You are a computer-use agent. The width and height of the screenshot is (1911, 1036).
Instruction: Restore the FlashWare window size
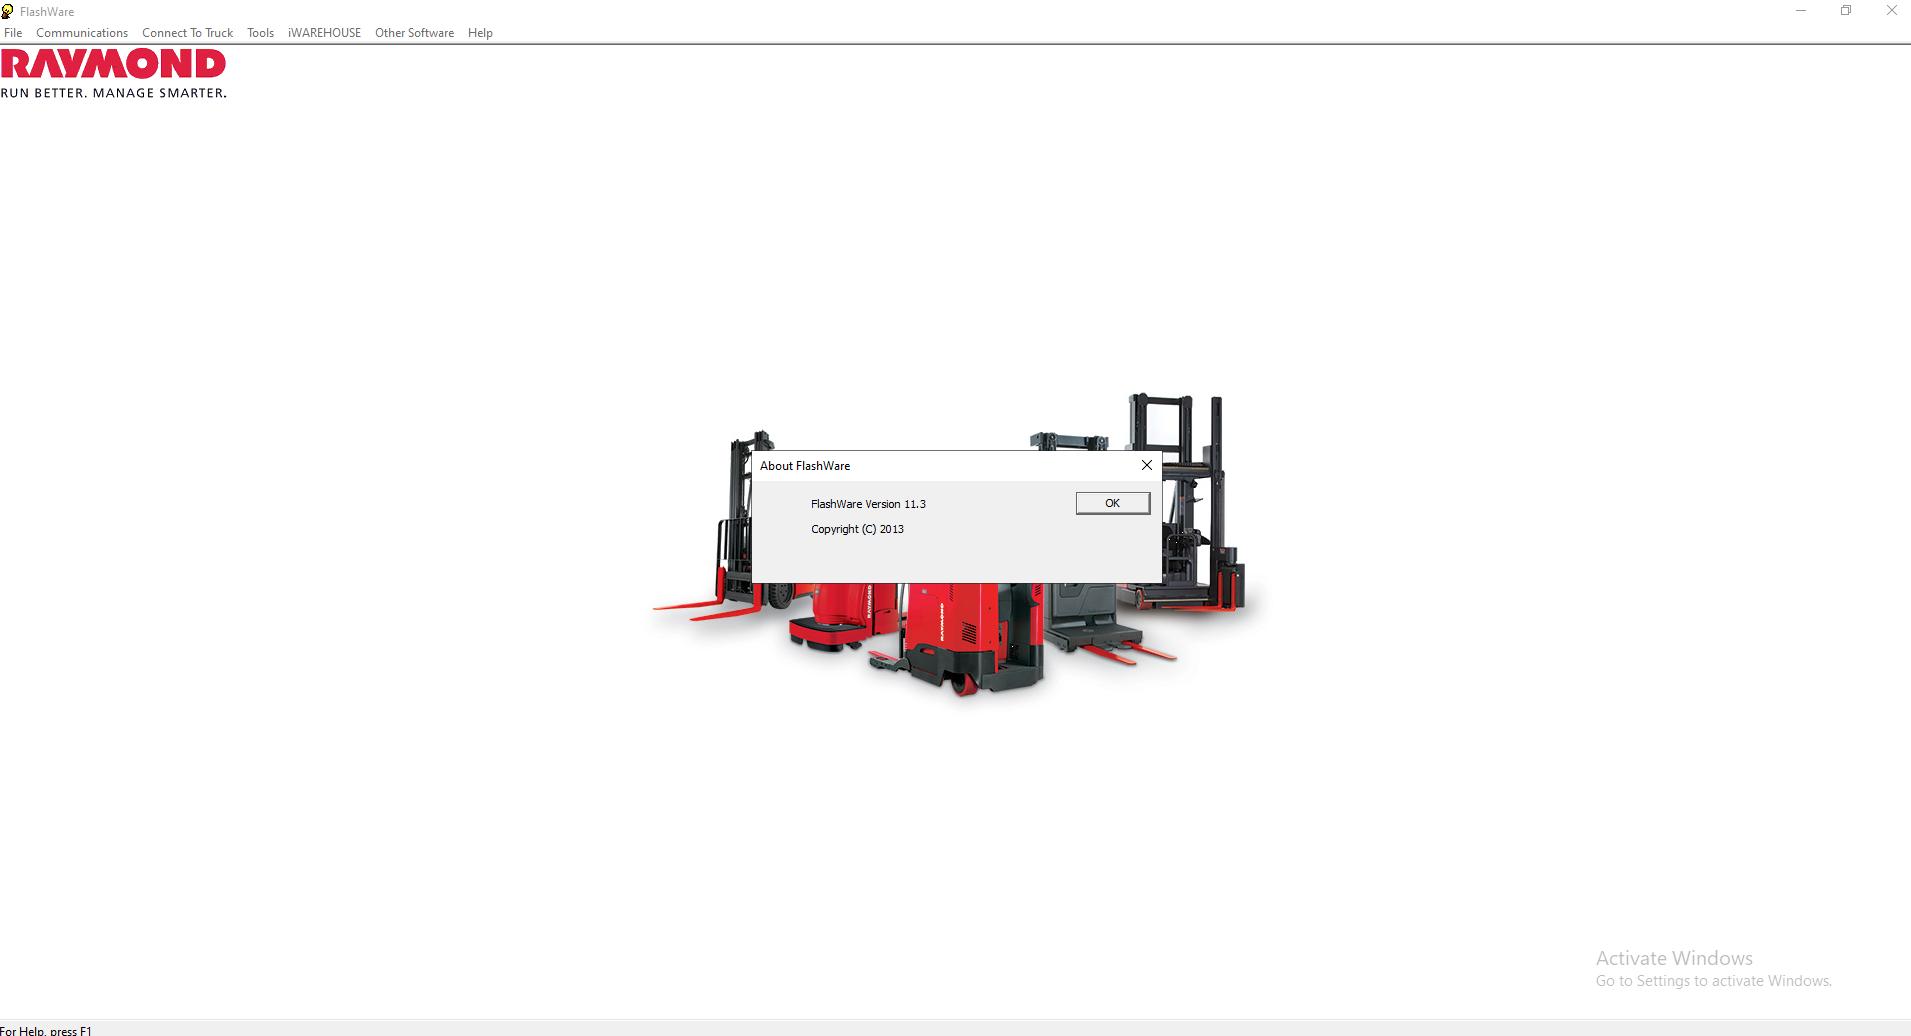point(1845,10)
